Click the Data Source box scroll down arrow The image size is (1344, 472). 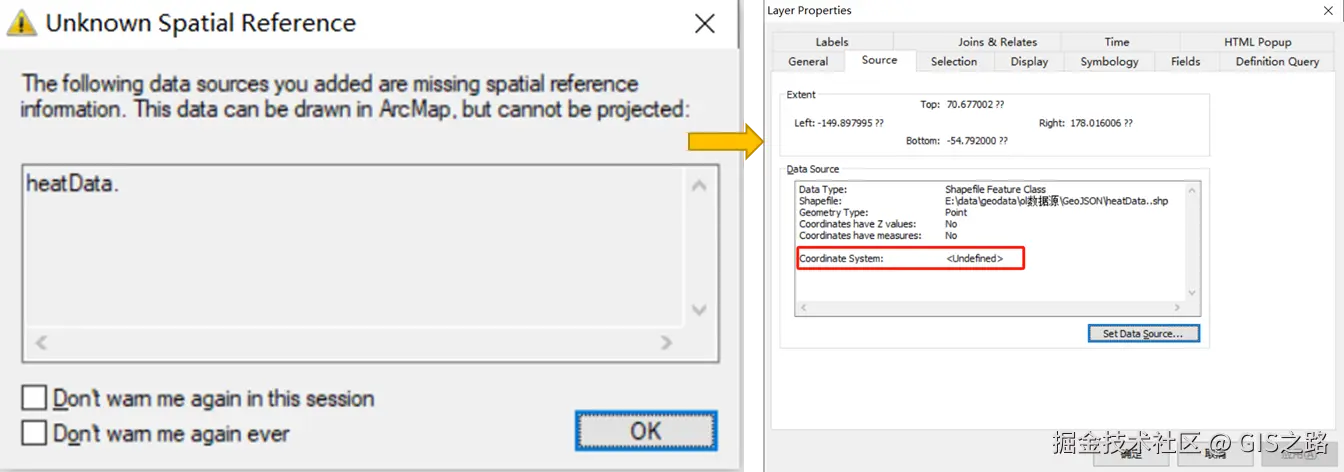click(1191, 293)
